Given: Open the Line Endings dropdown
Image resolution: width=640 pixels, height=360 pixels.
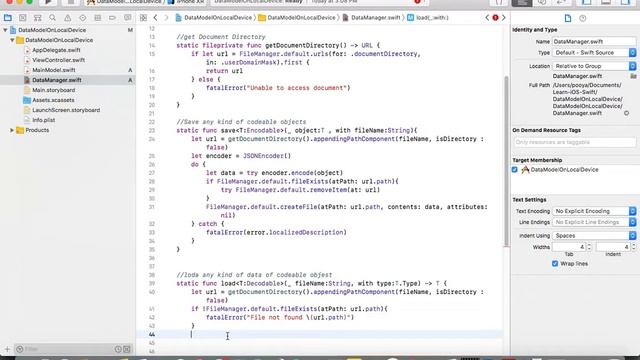Looking at the screenshot, I should point(594,222).
